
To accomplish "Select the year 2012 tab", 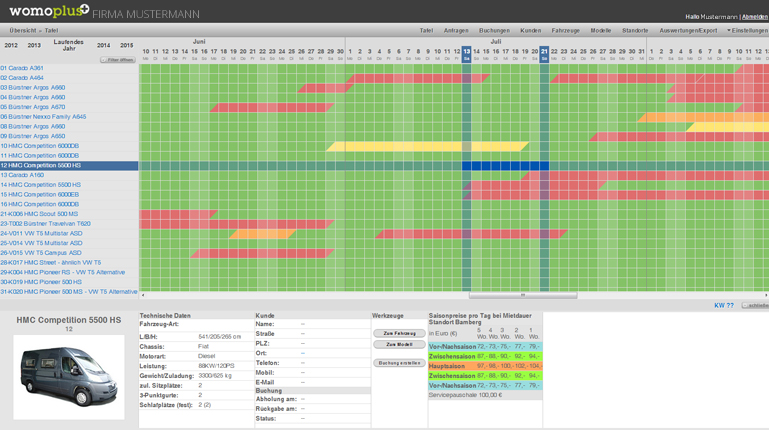I will click(x=11, y=45).
